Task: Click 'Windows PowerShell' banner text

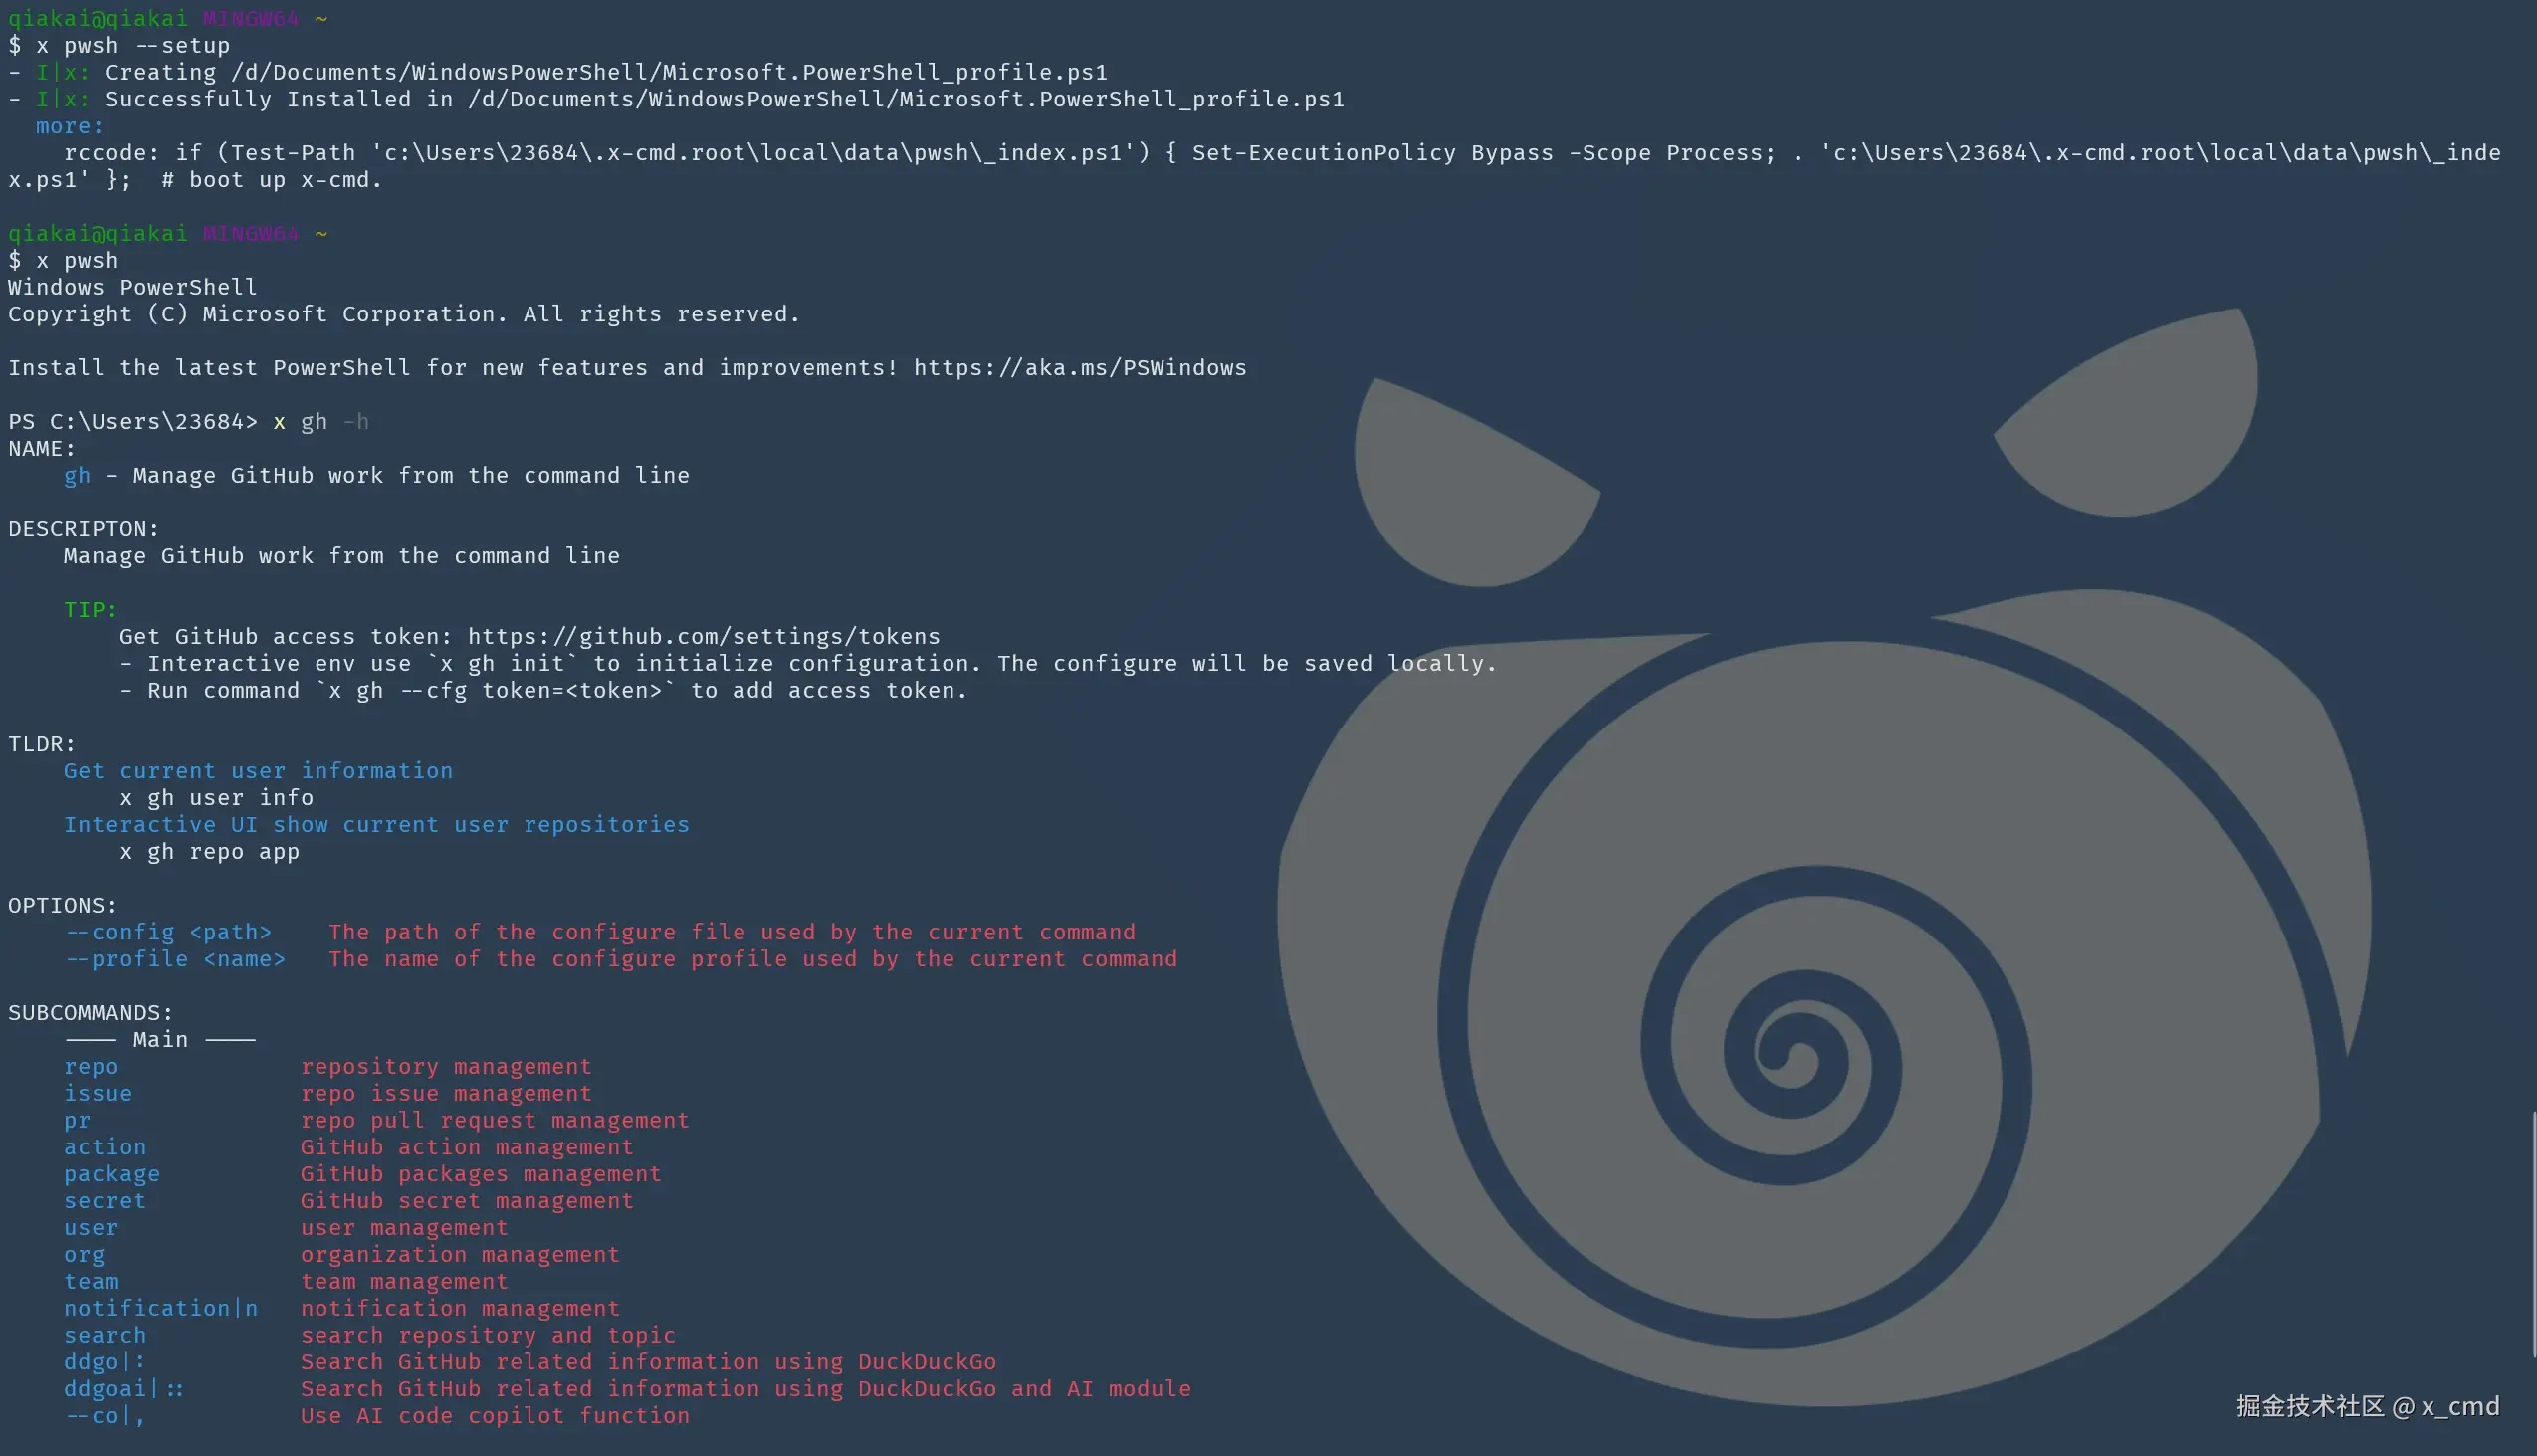Action: [132, 288]
